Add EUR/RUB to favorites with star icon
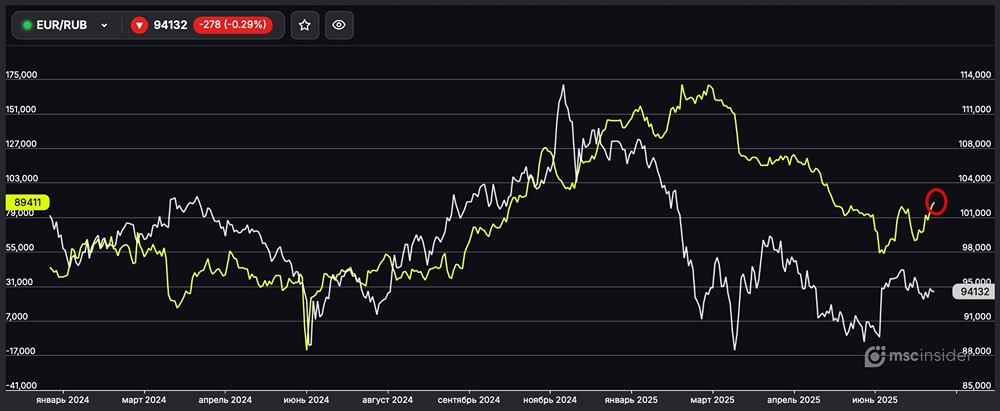 point(305,26)
